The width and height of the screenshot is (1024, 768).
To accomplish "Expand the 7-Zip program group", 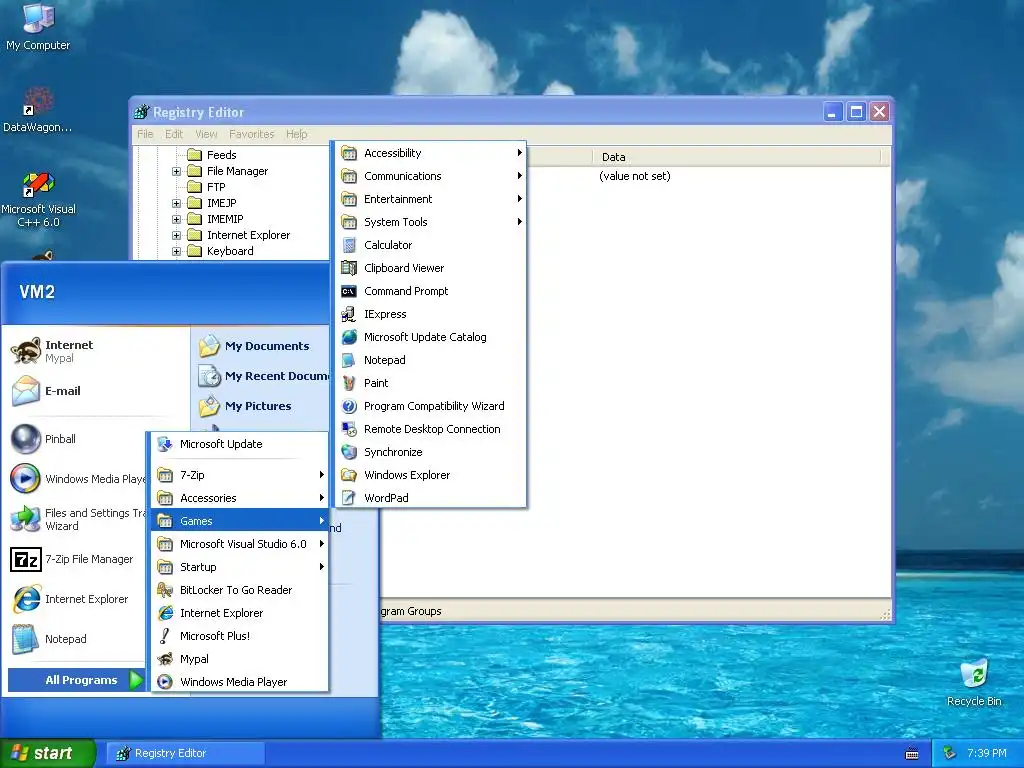I will [x=240, y=475].
